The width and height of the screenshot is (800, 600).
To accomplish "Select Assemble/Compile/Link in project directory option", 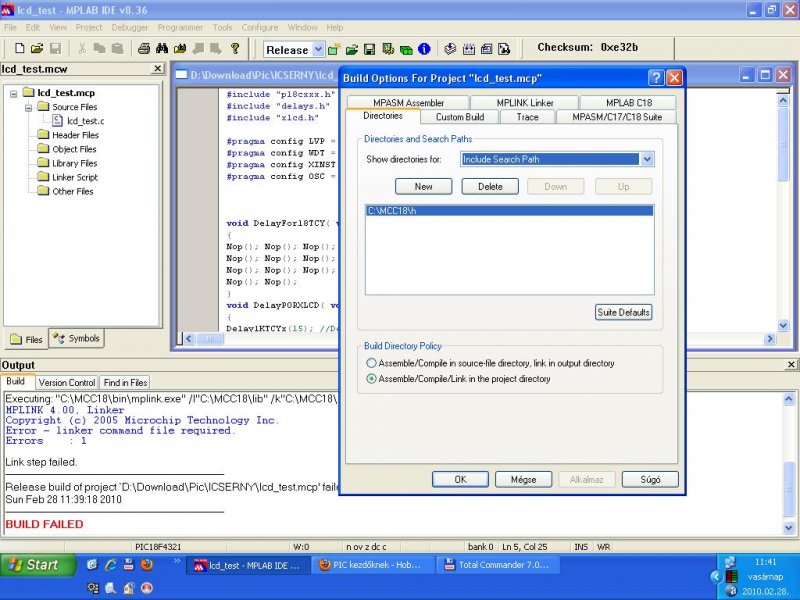I will coord(371,379).
